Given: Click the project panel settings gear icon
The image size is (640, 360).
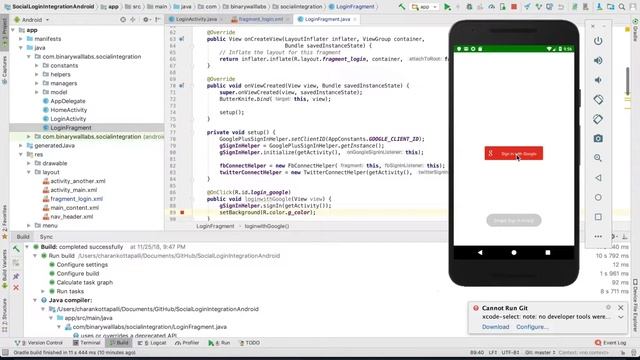Looking at the screenshot, I should pos(146,19).
